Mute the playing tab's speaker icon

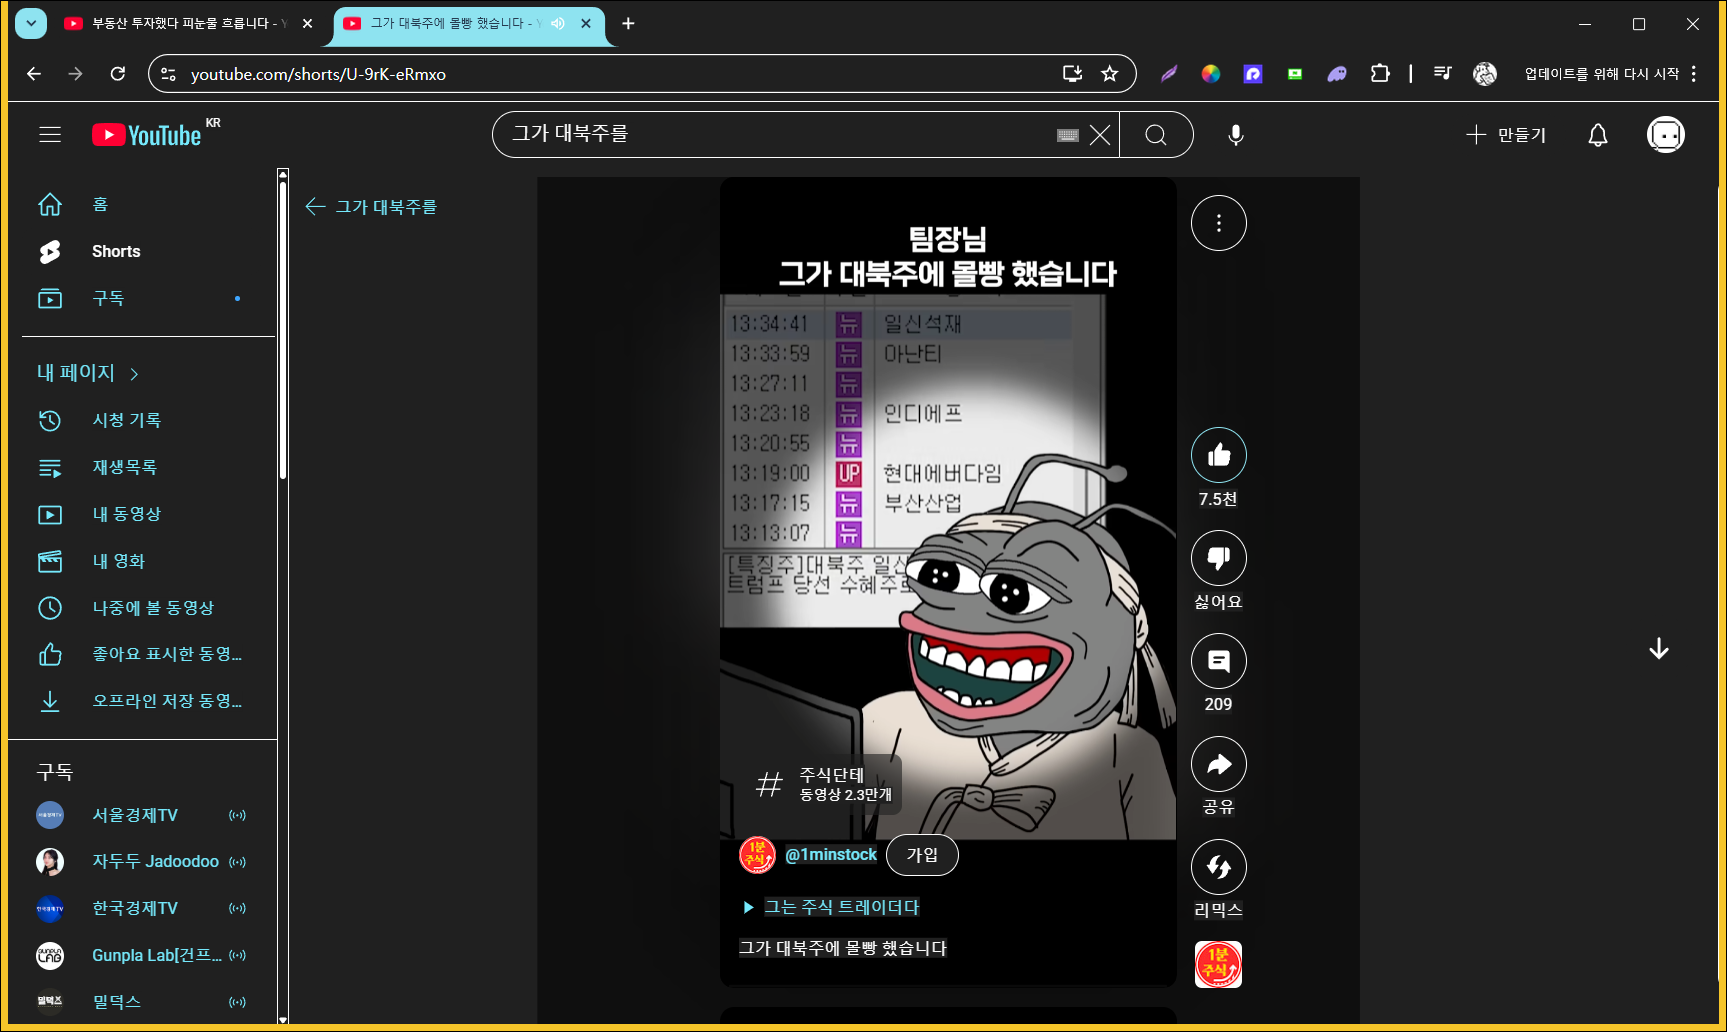(x=558, y=23)
